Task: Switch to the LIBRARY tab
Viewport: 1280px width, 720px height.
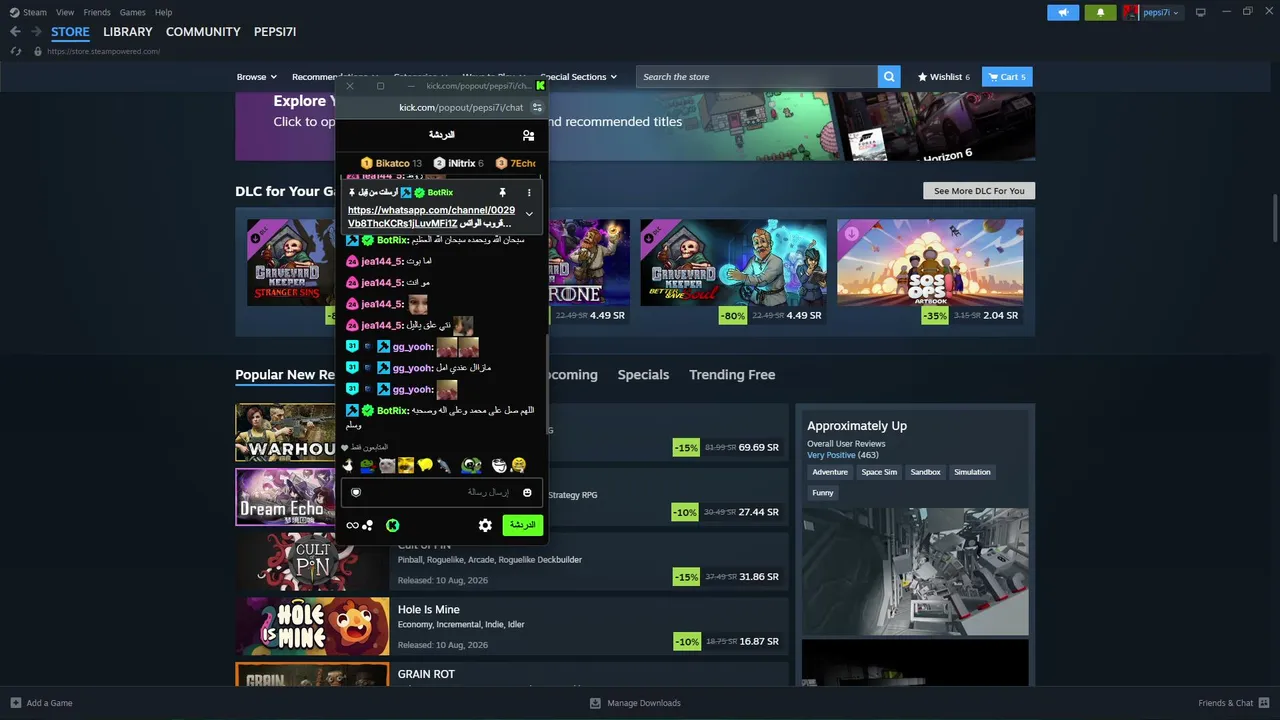Action: [128, 32]
